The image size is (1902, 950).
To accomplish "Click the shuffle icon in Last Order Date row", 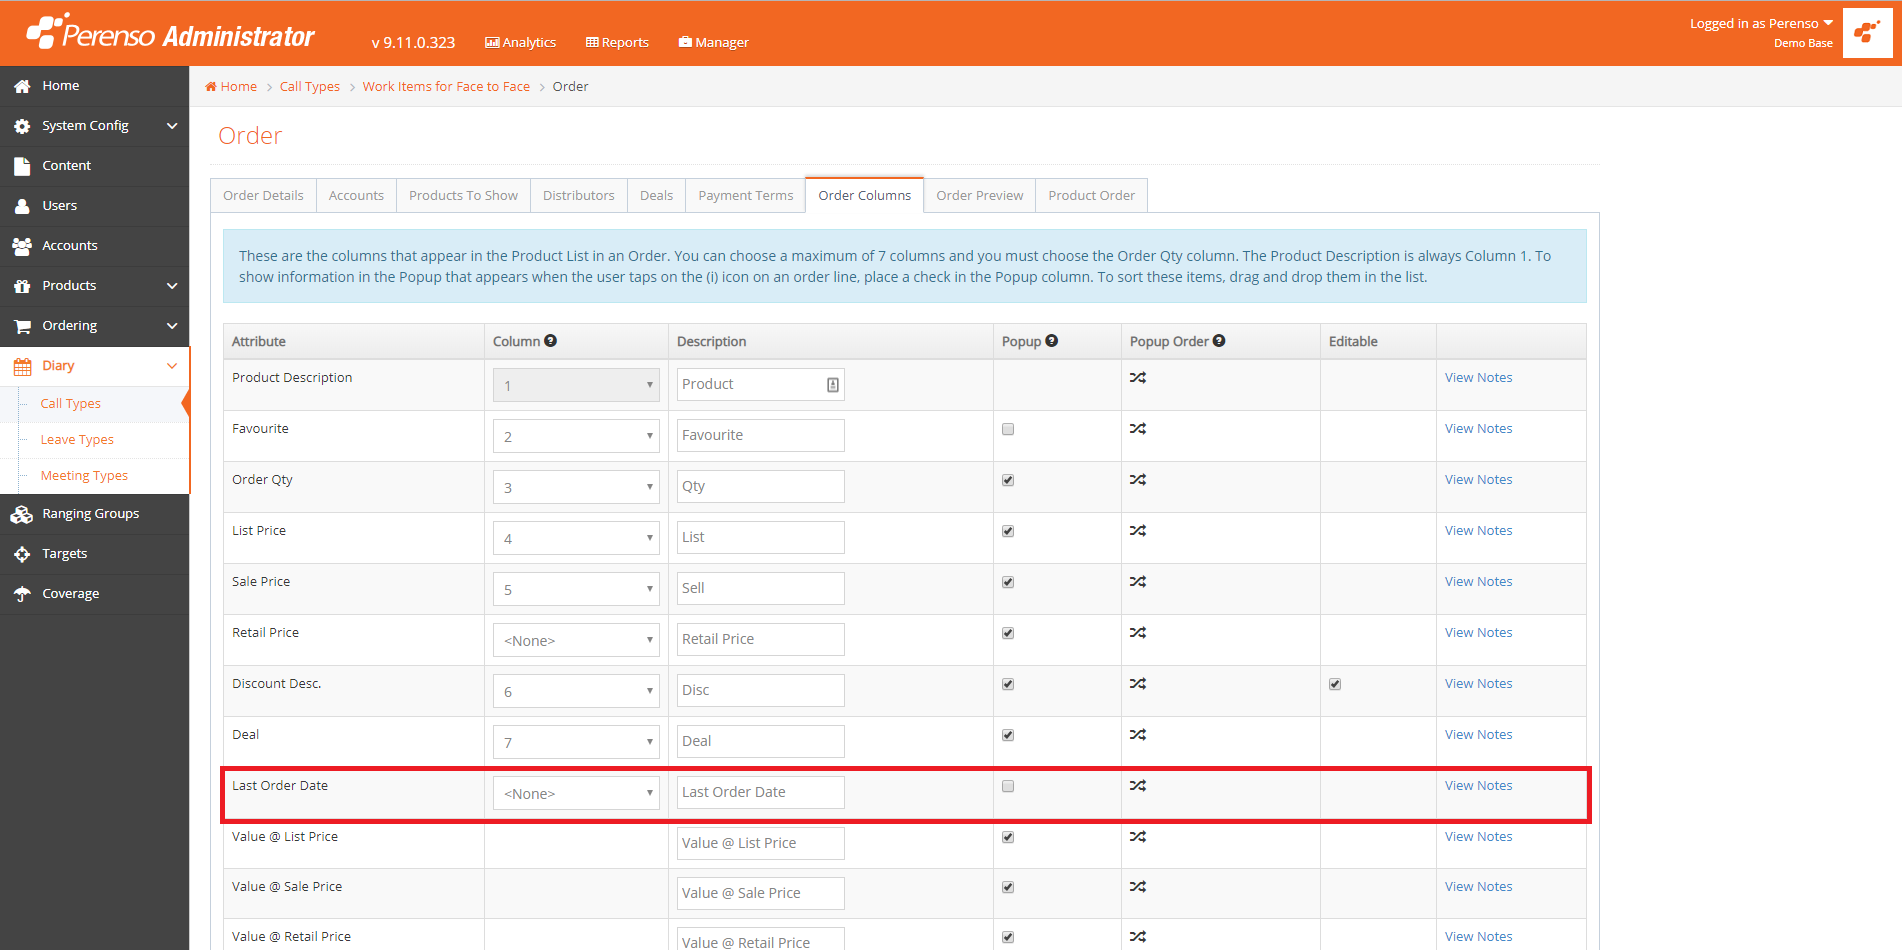I will click(1138, 786).
